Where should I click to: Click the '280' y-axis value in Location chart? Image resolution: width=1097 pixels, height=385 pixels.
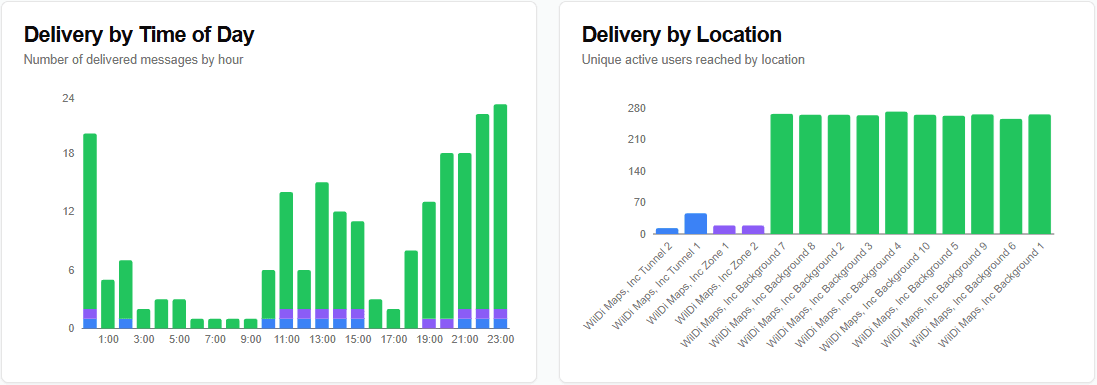point(636,108)
